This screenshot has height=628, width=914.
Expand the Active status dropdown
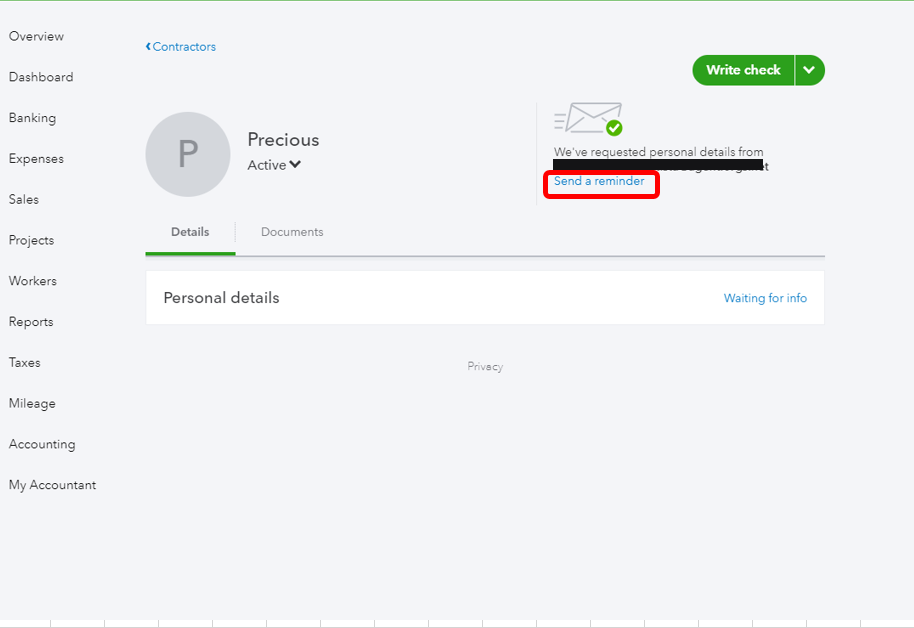tap(275, 165)
